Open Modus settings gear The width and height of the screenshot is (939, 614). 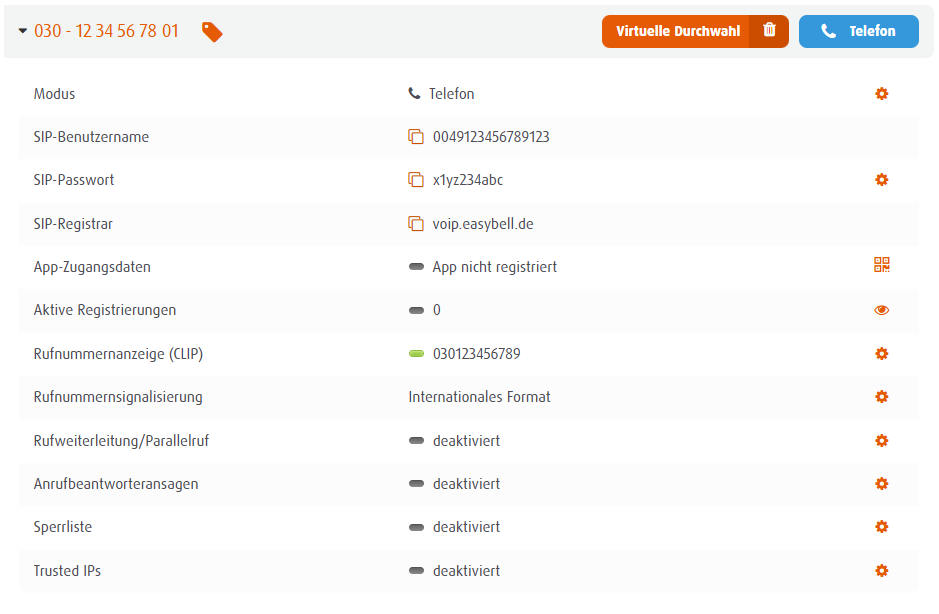pos(881,94)
